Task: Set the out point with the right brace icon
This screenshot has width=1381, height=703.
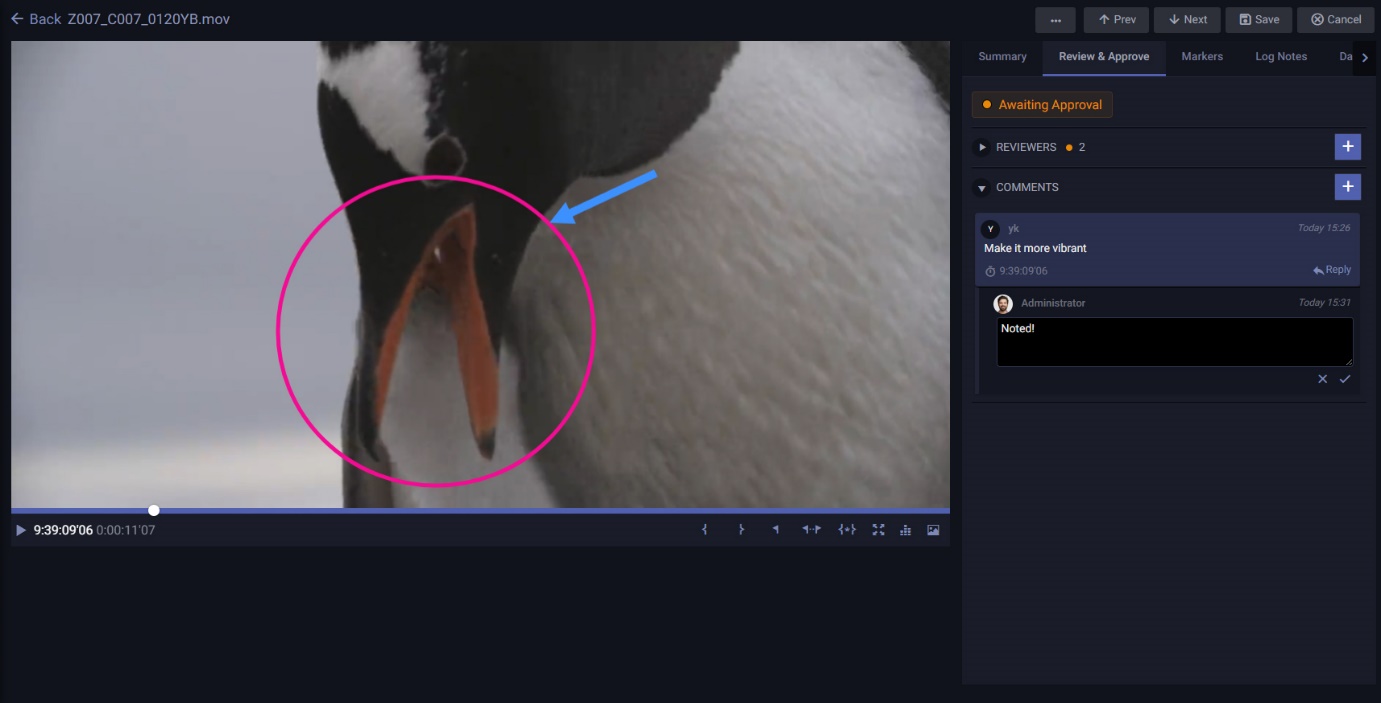Action: click(741, 530)
